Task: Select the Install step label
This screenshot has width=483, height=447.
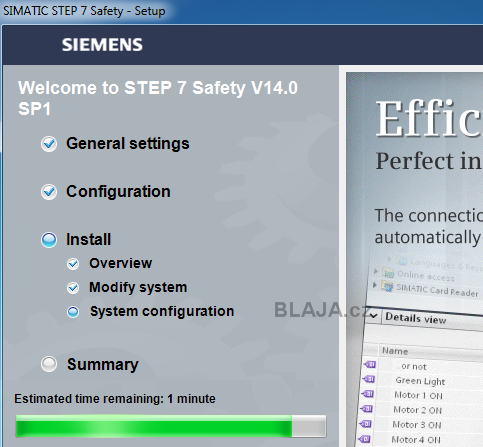Action: point(88,239)
